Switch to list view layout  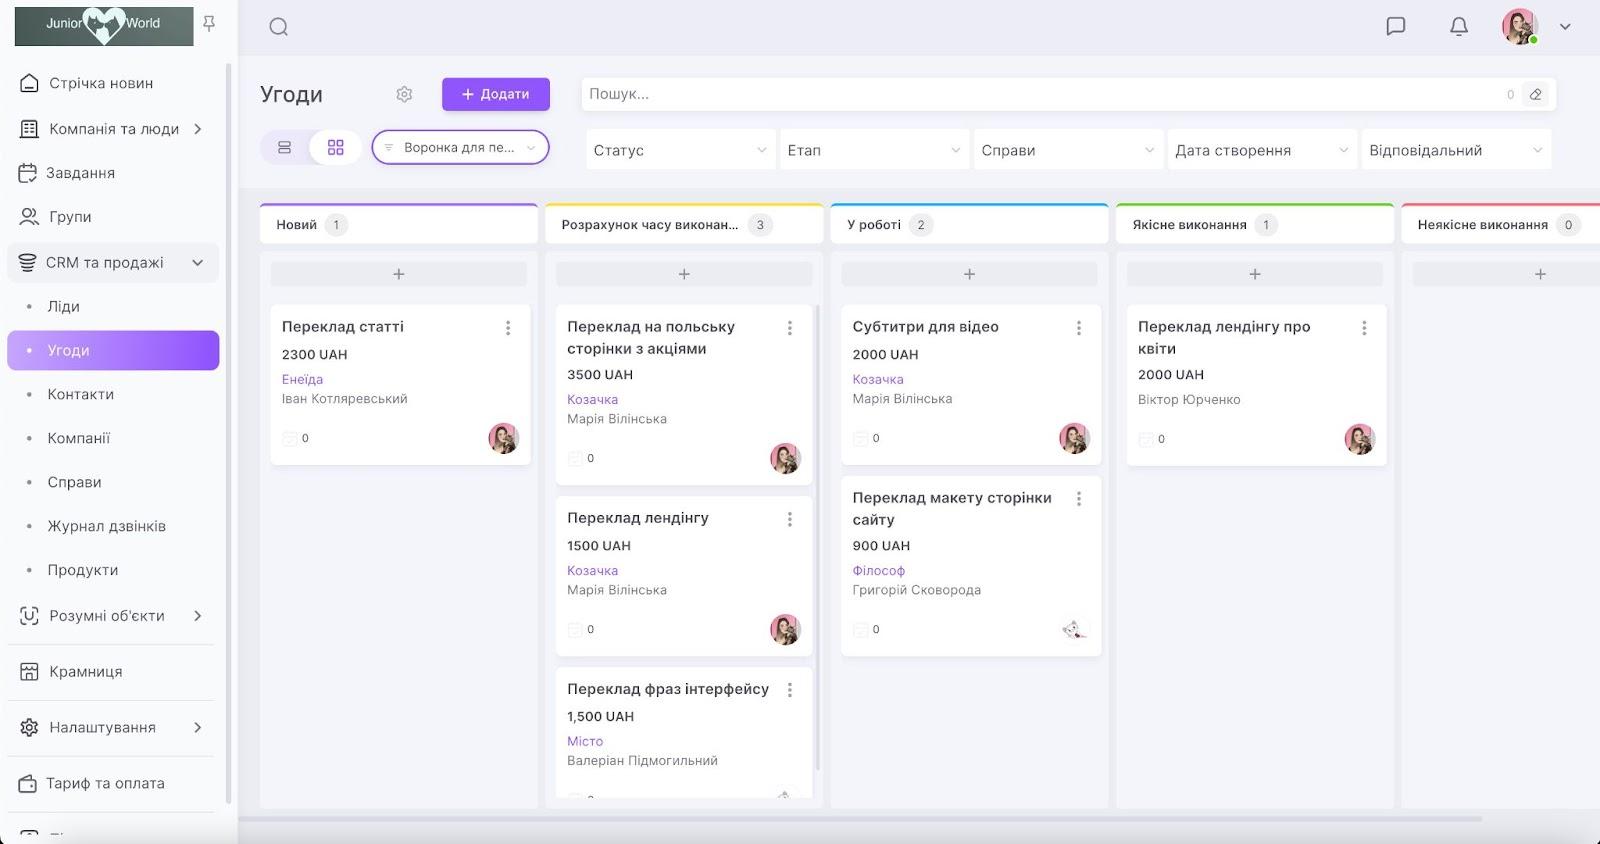pos(285,148)
